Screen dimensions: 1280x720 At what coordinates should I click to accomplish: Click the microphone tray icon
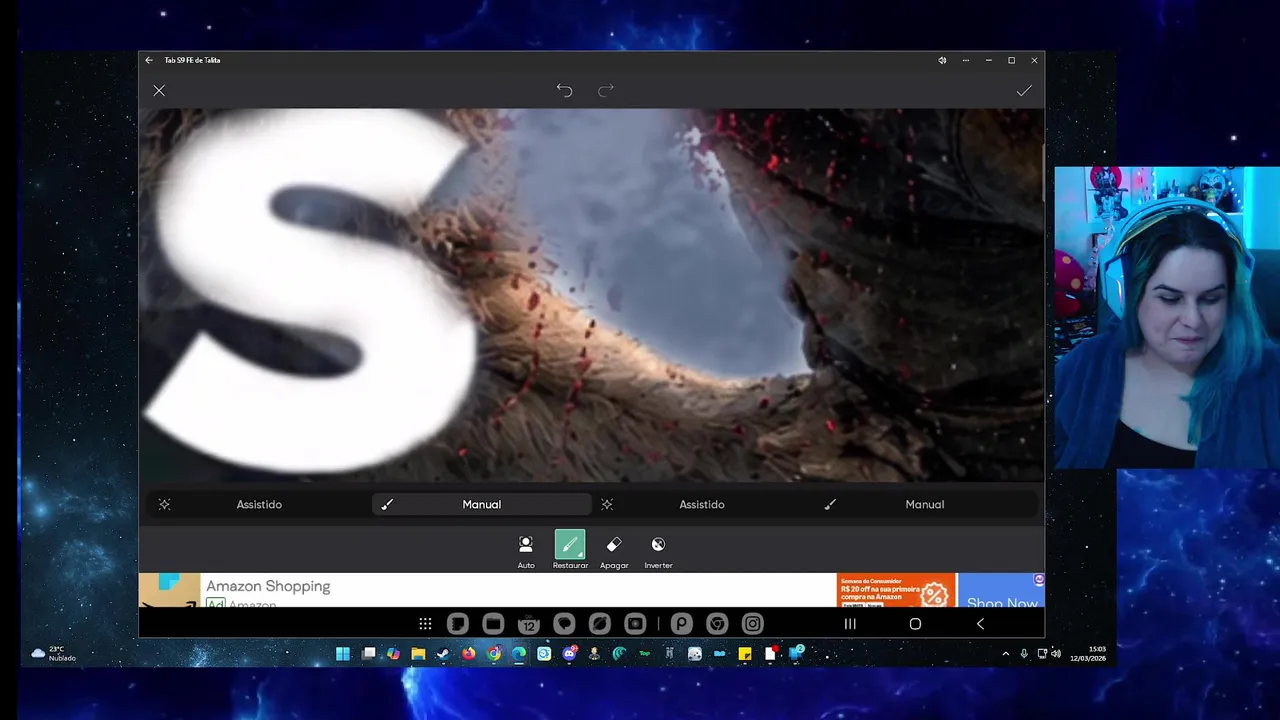pyautogui.click(x=1024, y=654)
